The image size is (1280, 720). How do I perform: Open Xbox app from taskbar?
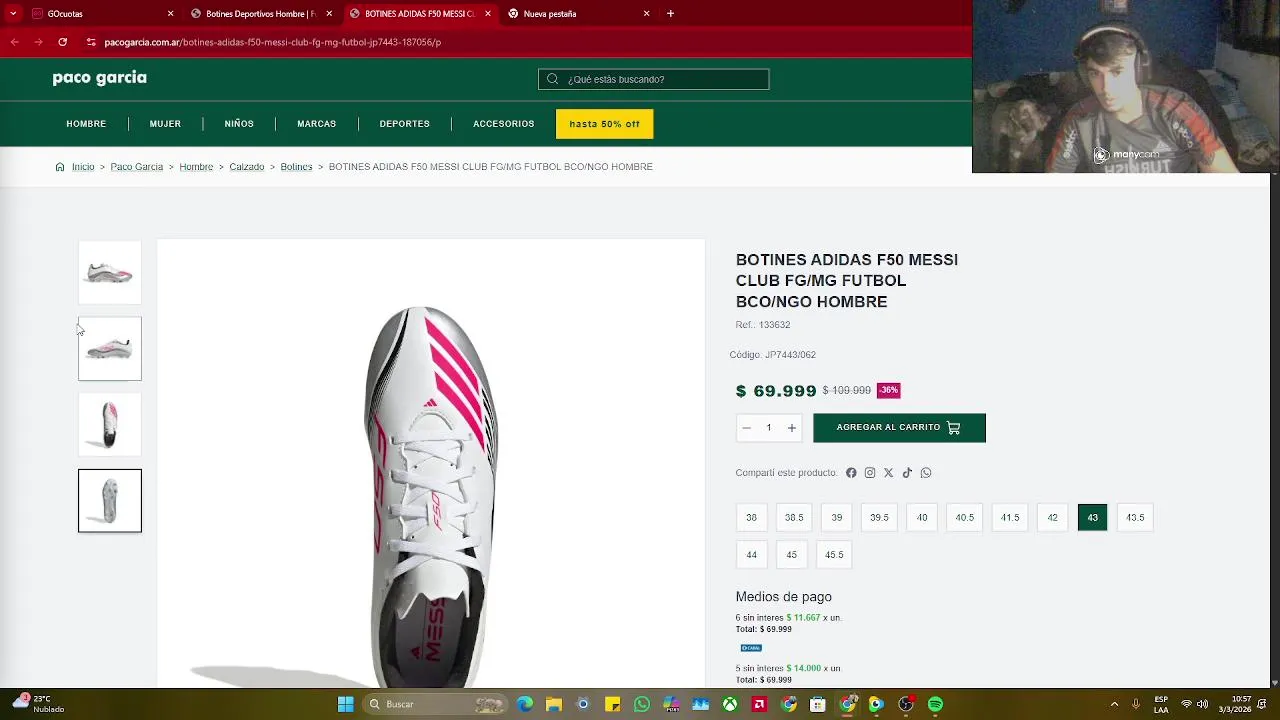point(731,704)
